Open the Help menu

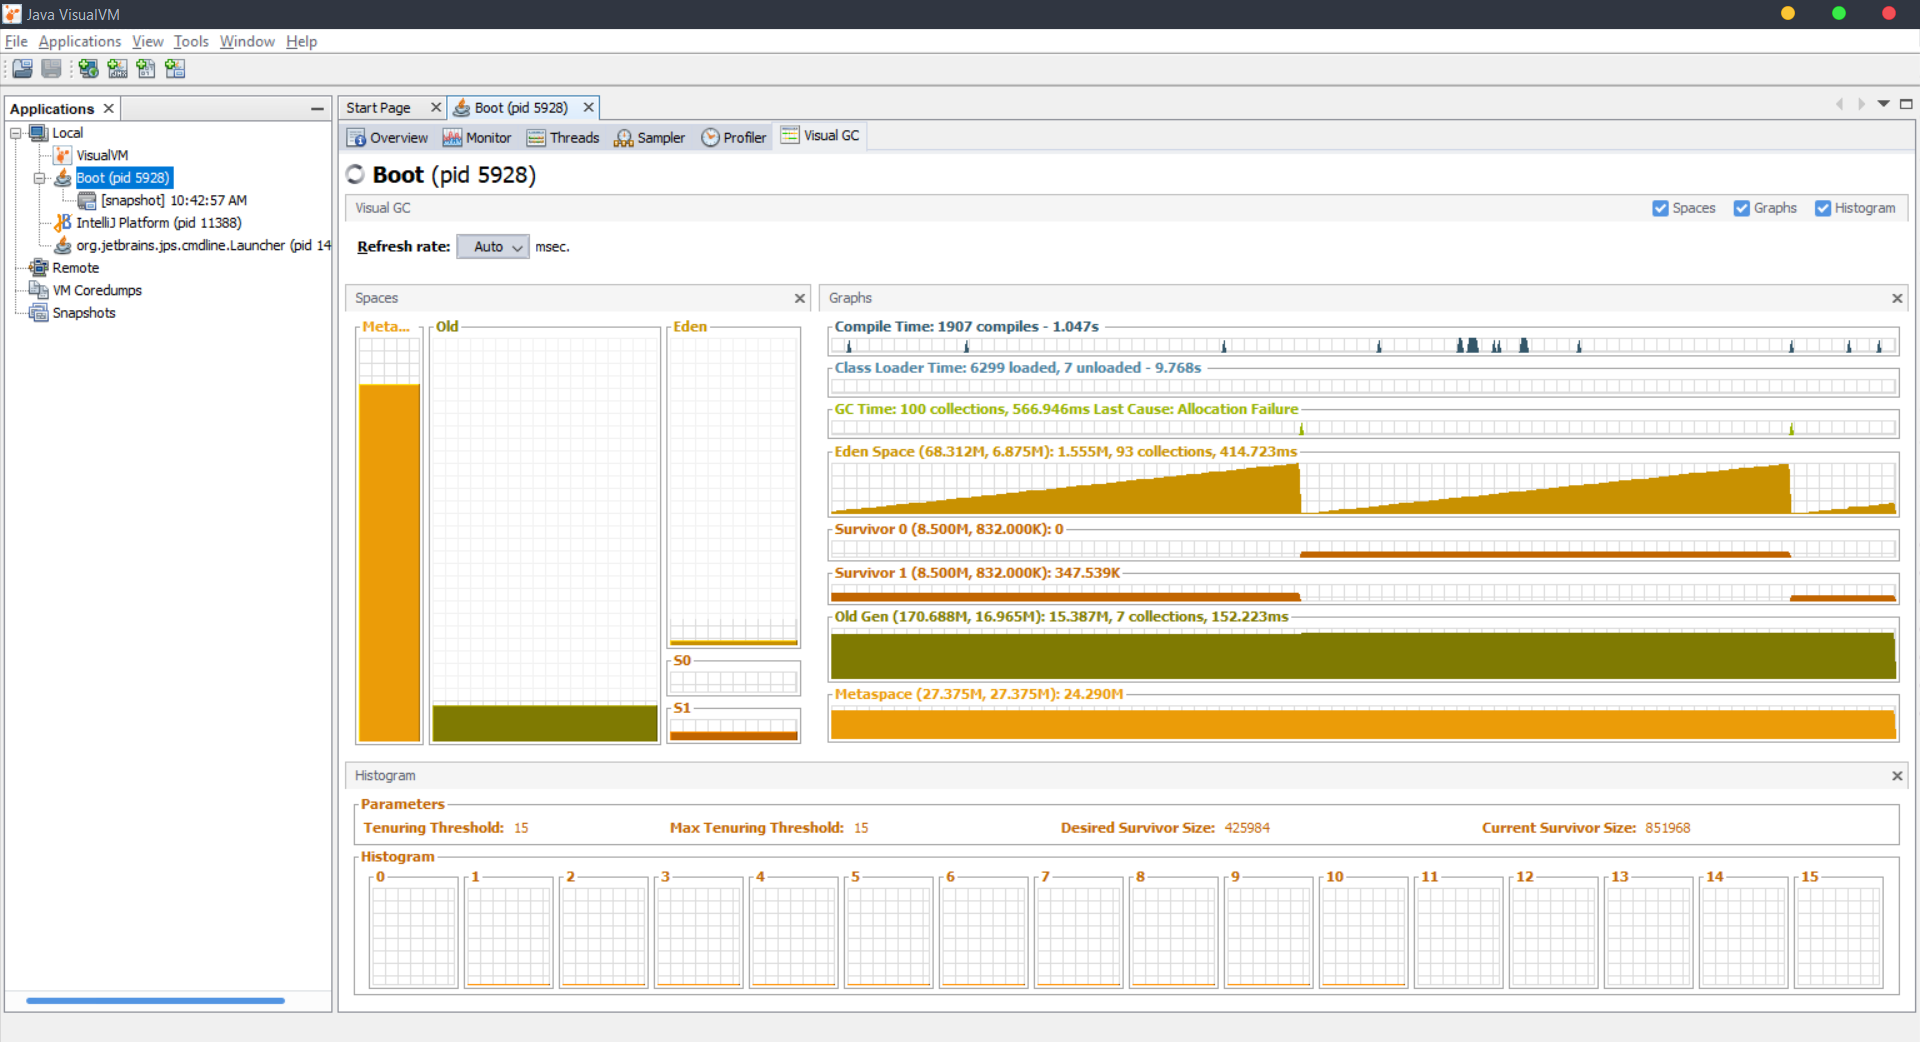click(301, 41)
